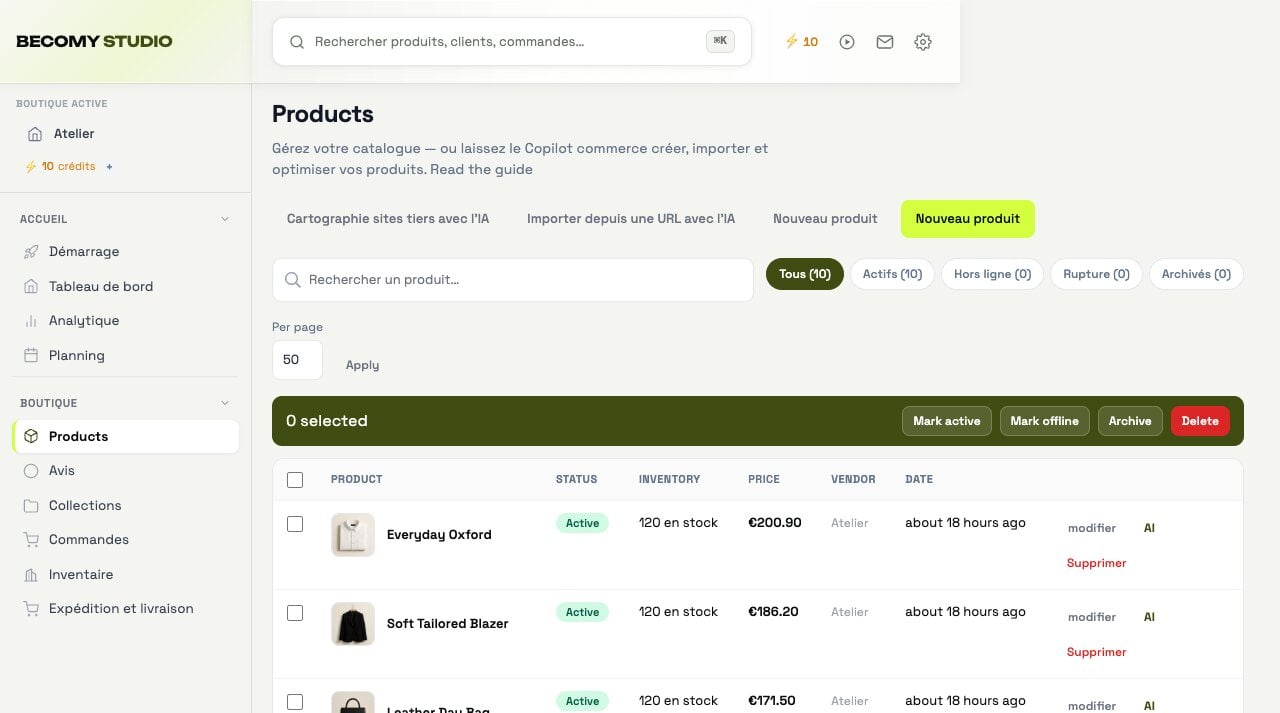The width and height of the screenshot is (1280, 713).
Task: Click the ⌘K shortcut badge
Action: (720, 41)
